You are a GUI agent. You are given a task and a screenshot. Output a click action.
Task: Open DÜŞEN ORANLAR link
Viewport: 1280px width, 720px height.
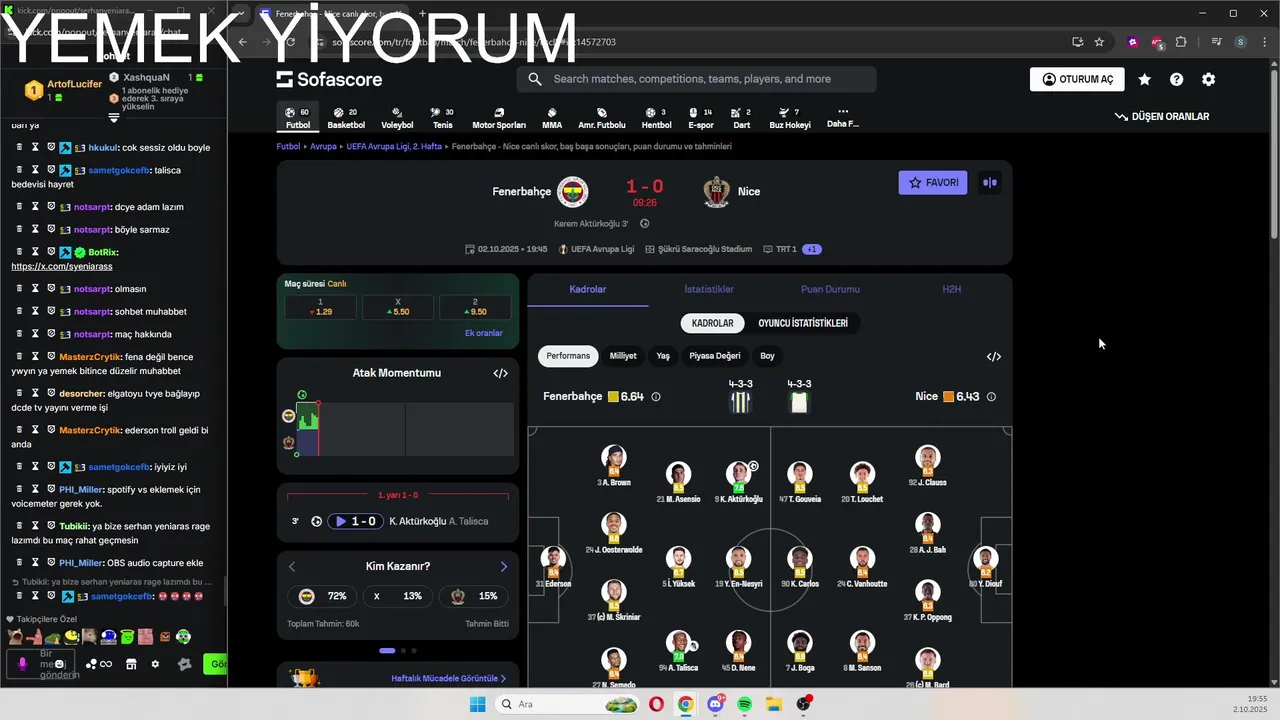pyautogui.click(x=1162, y=117)
